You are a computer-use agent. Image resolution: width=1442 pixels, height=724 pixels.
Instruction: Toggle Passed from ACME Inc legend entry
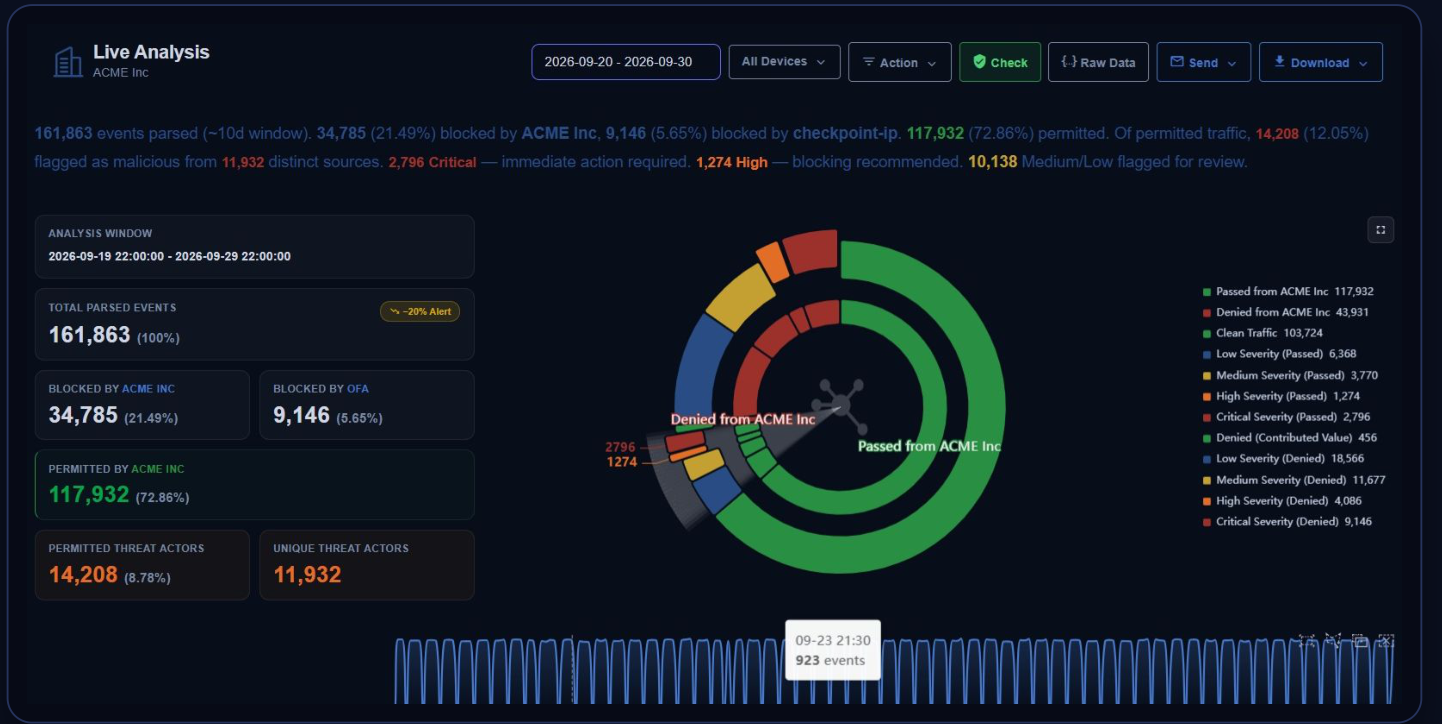[x=1288, y=292]
